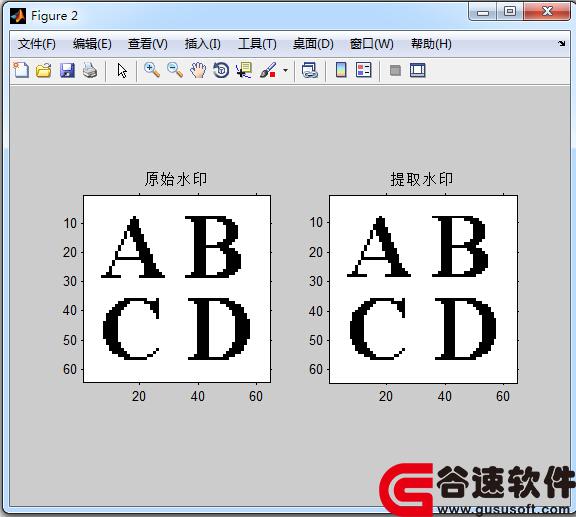Toggle the Edit Plot arrow tool
Image resolution: width=576 pixels, height=517 pixels.
[x=122, y=70]
